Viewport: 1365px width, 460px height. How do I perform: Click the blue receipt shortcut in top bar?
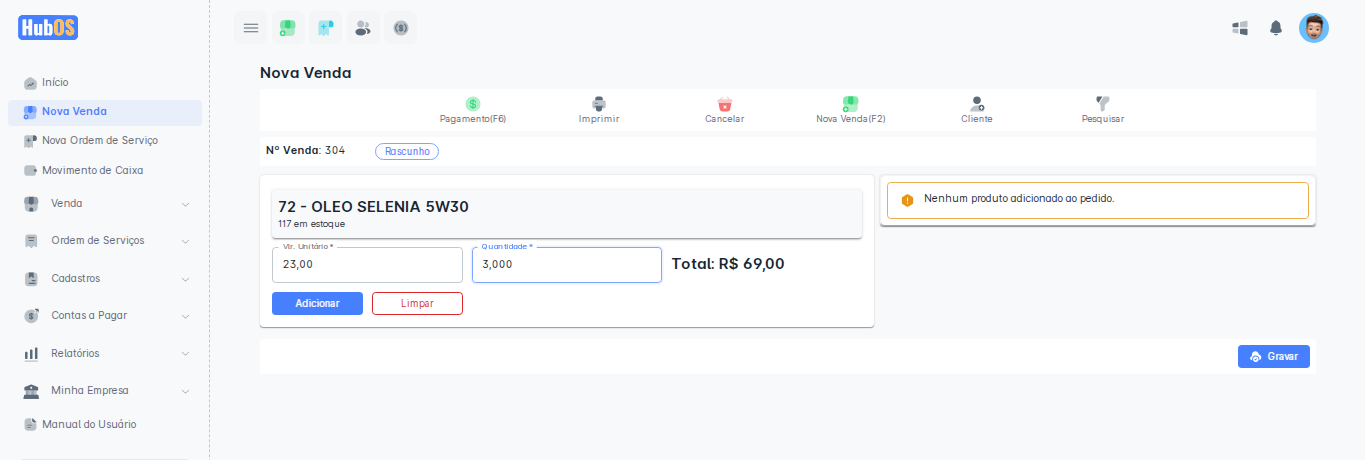325,28
